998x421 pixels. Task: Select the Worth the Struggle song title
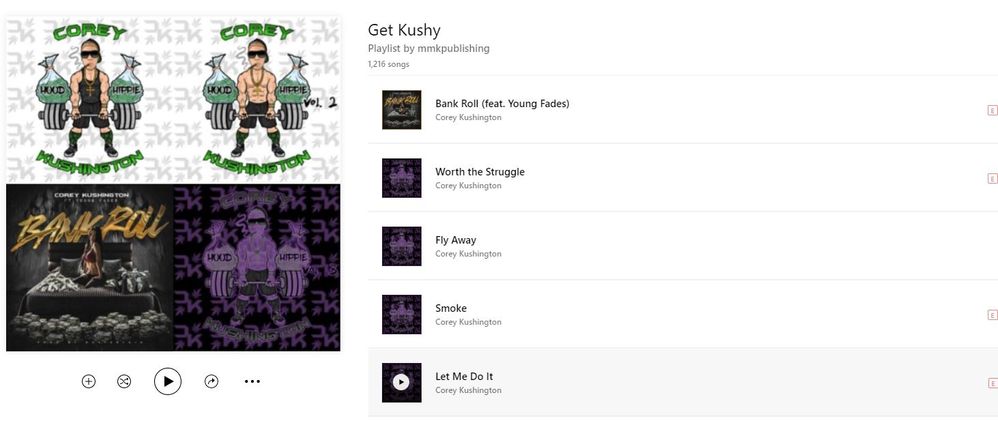[480, 172]
